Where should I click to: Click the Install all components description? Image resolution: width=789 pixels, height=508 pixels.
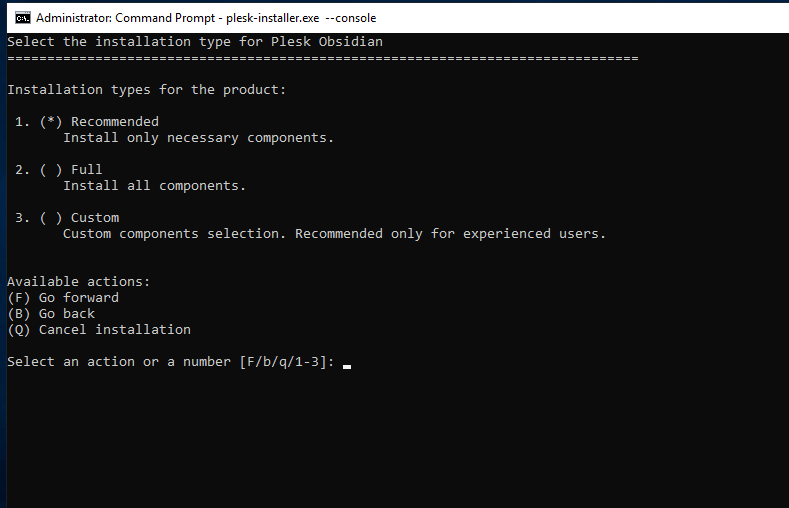[154, 186]
